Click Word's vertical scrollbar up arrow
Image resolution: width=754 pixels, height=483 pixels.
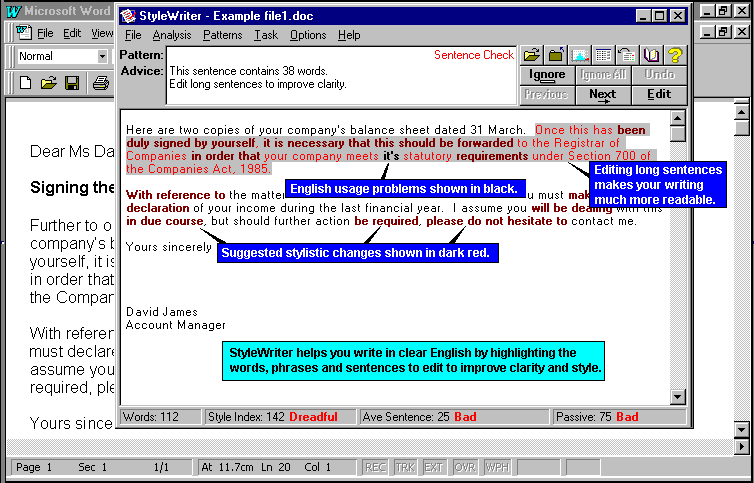coord(741,113)
